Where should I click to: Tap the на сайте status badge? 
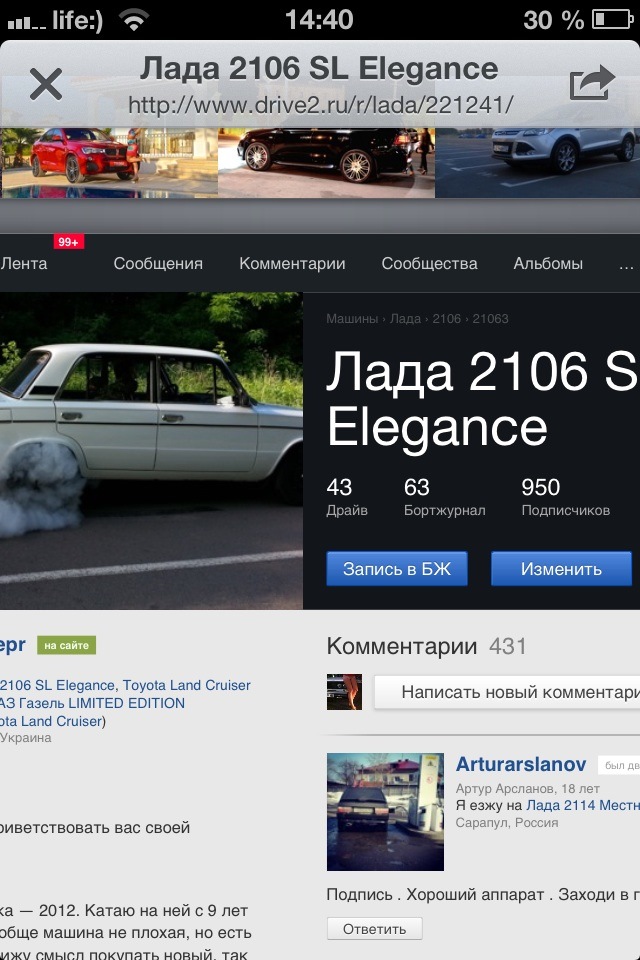(66, 645)
